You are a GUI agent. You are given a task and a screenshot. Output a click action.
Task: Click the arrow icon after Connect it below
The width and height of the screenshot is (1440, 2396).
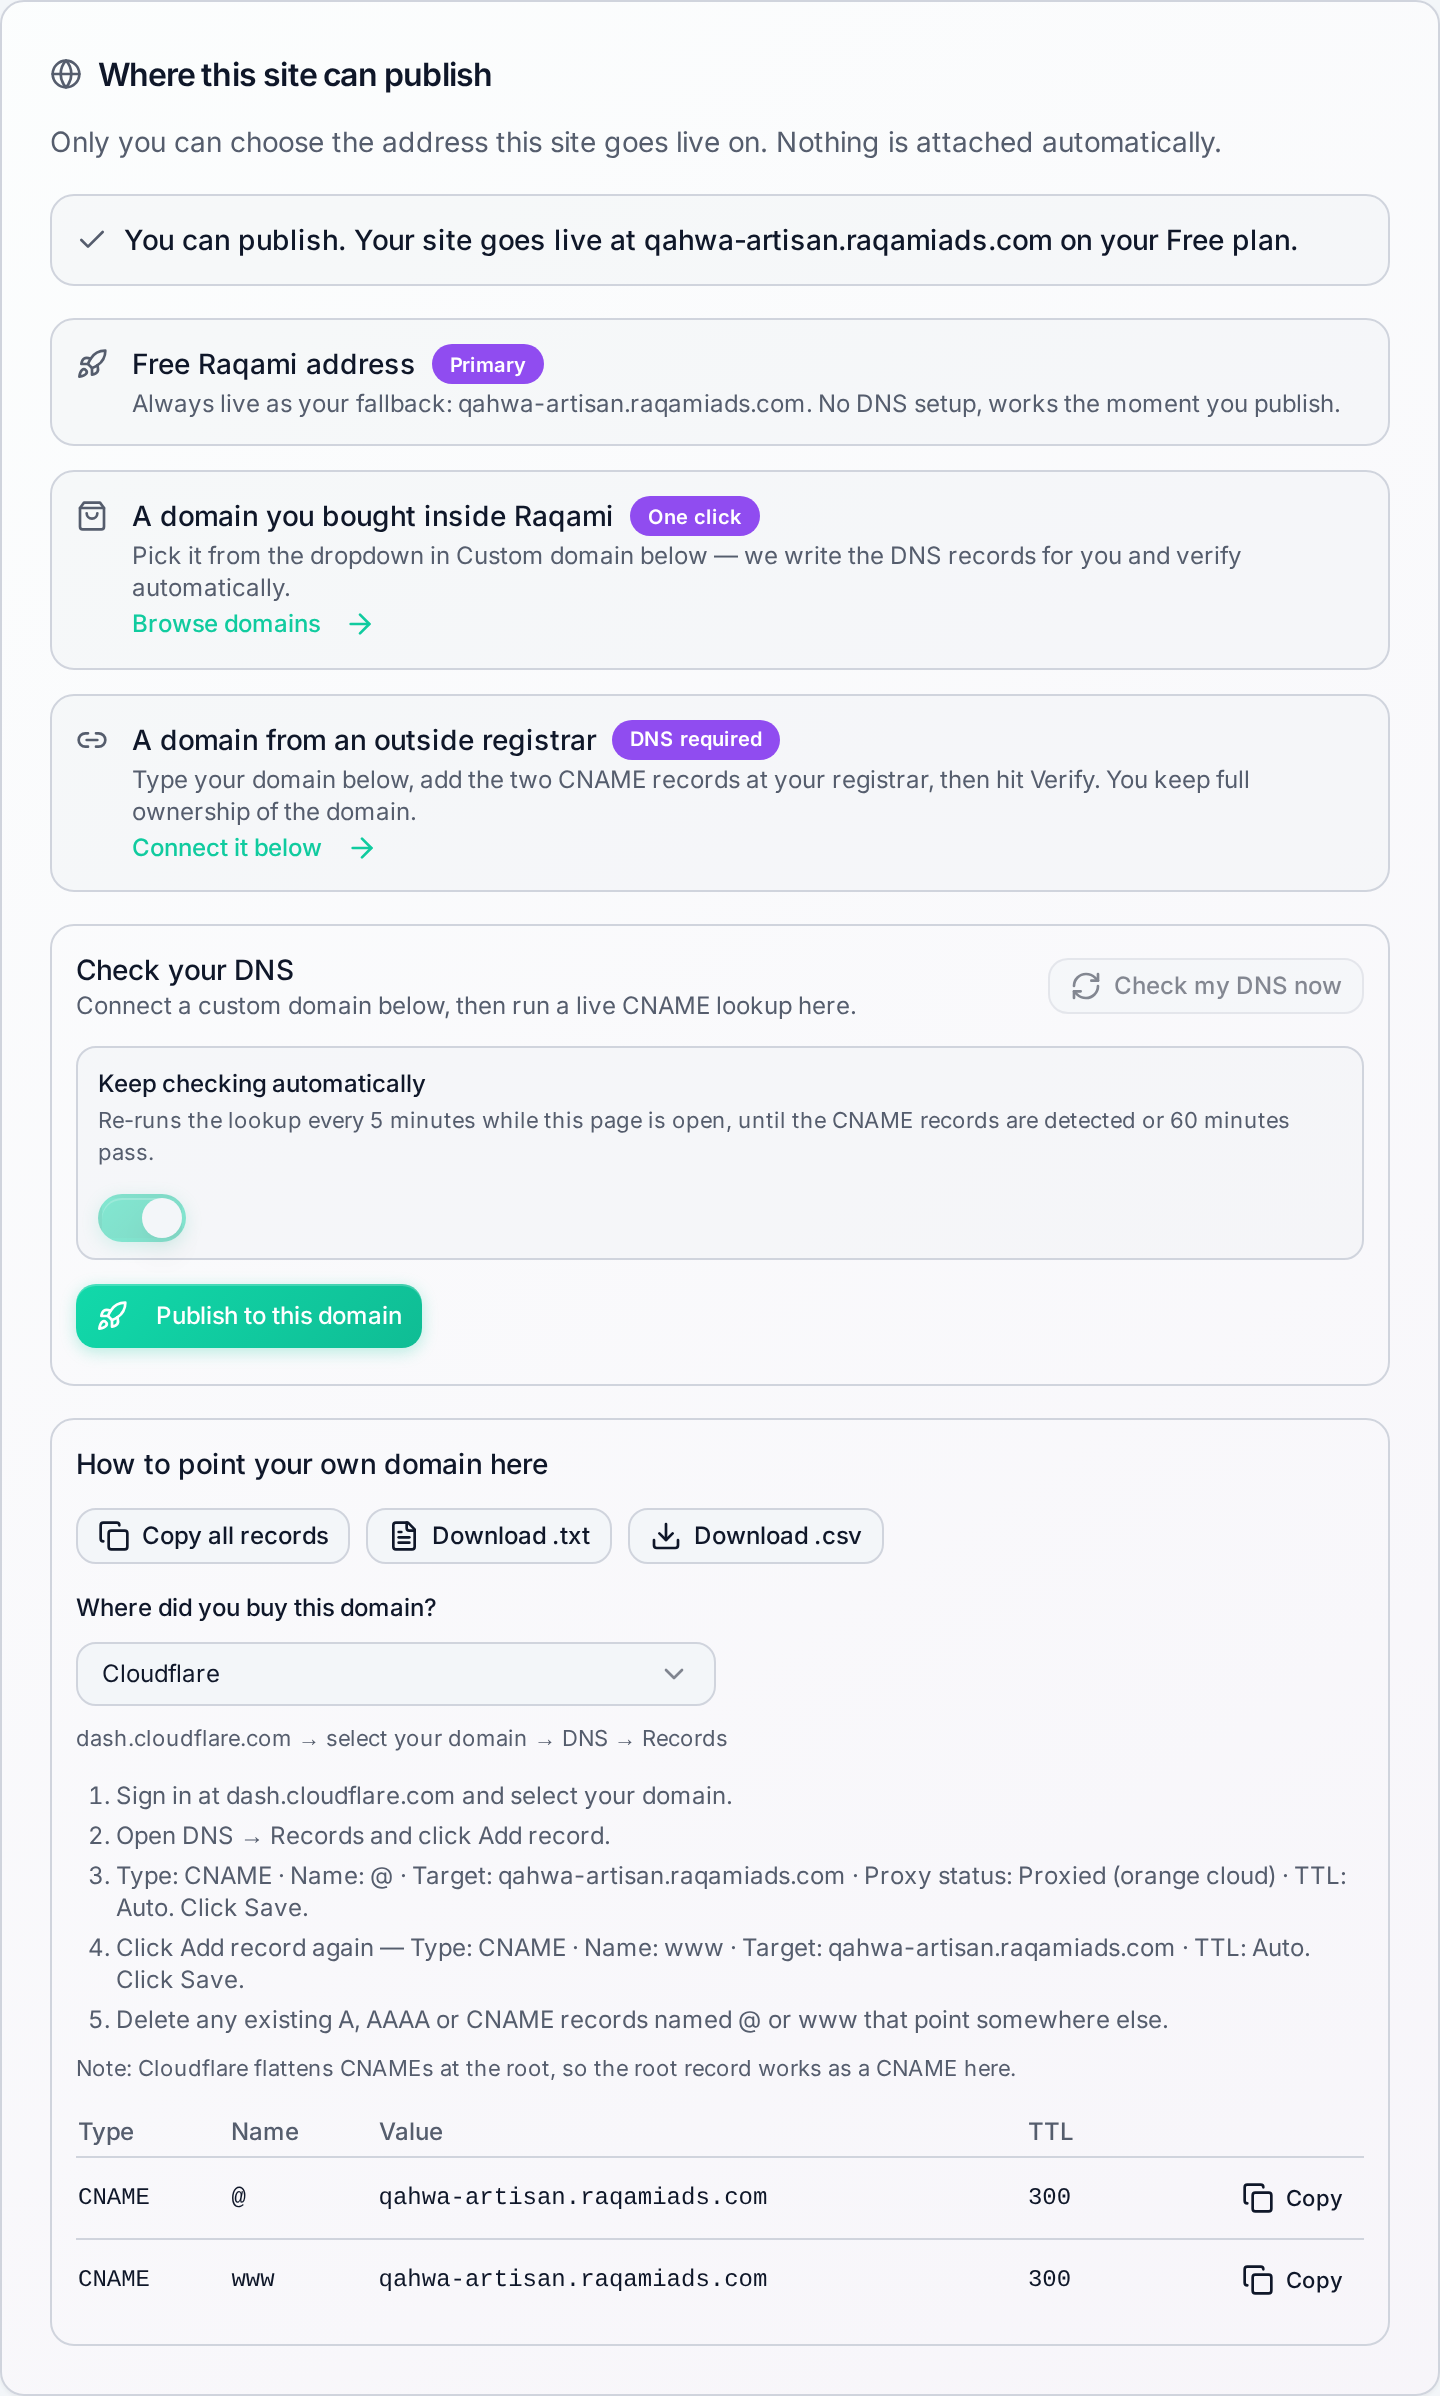362,848
